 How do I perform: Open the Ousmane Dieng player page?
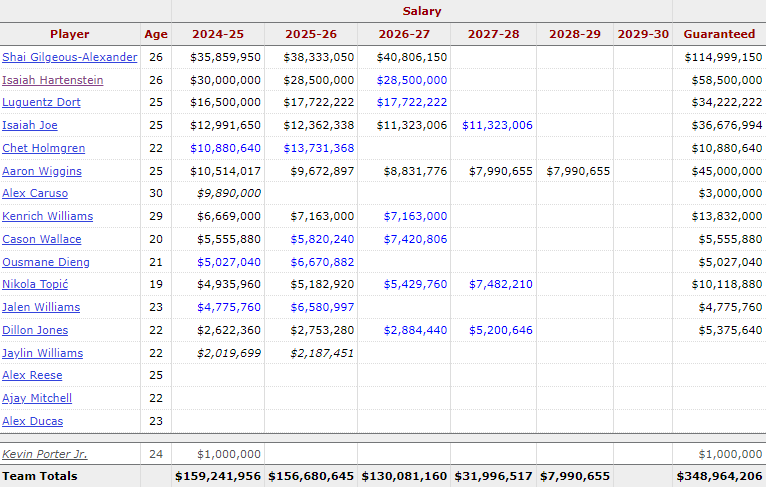coord(45,262)
